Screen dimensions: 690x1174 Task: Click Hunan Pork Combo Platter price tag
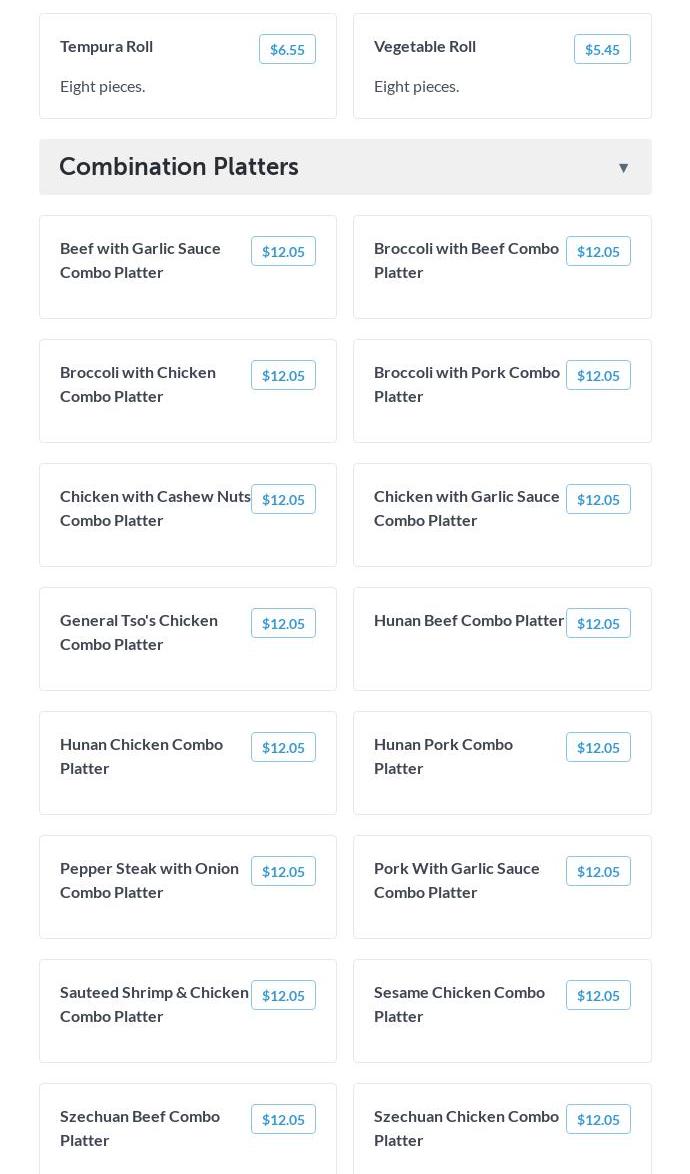pyautogui.click(x=598, y=747)
